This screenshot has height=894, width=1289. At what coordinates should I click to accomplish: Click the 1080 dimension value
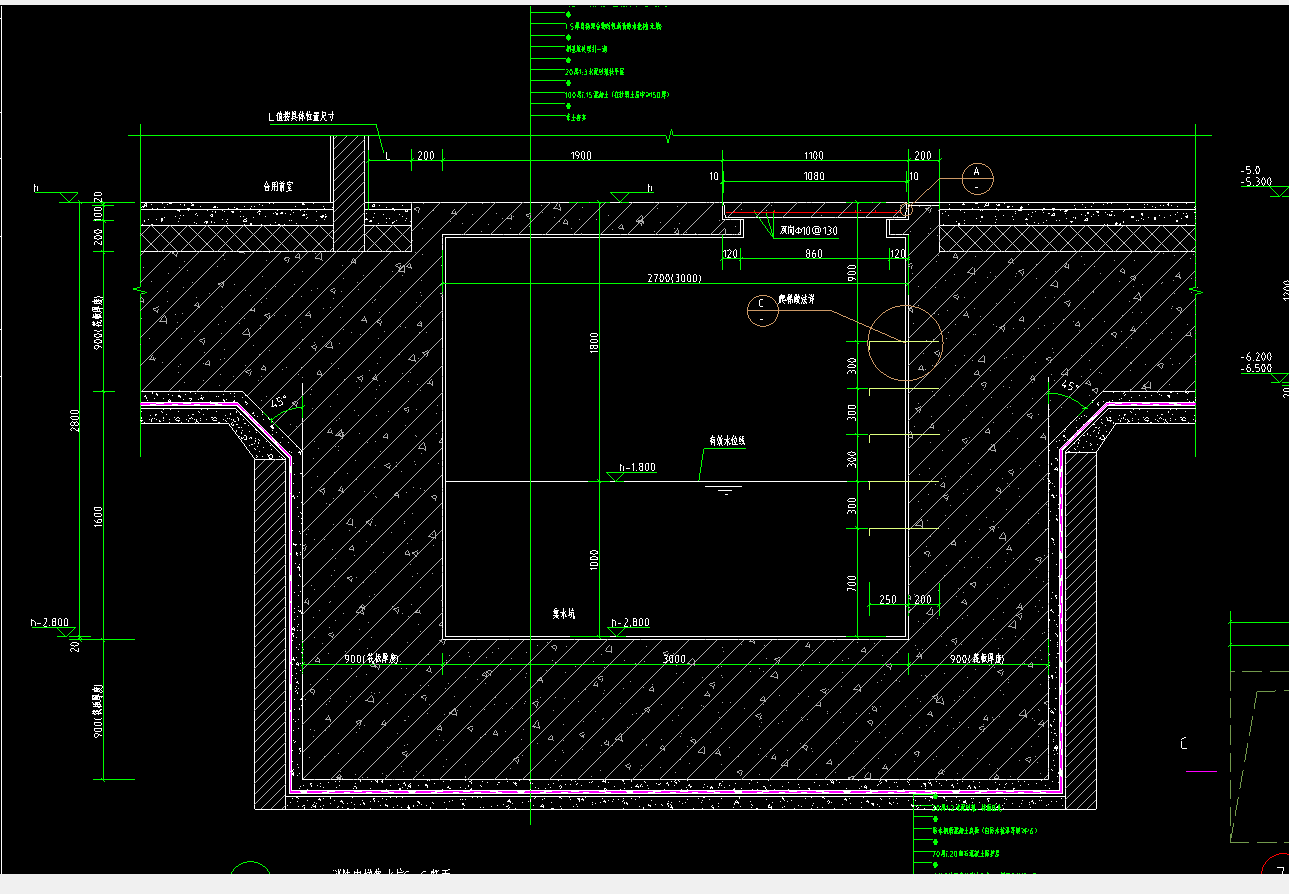[x=813, y=176]
